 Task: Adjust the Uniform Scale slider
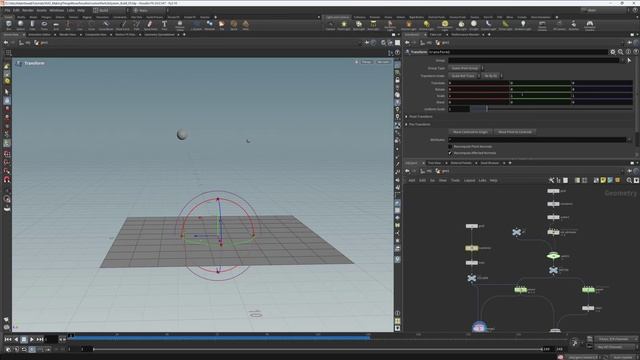click(551, 109)
